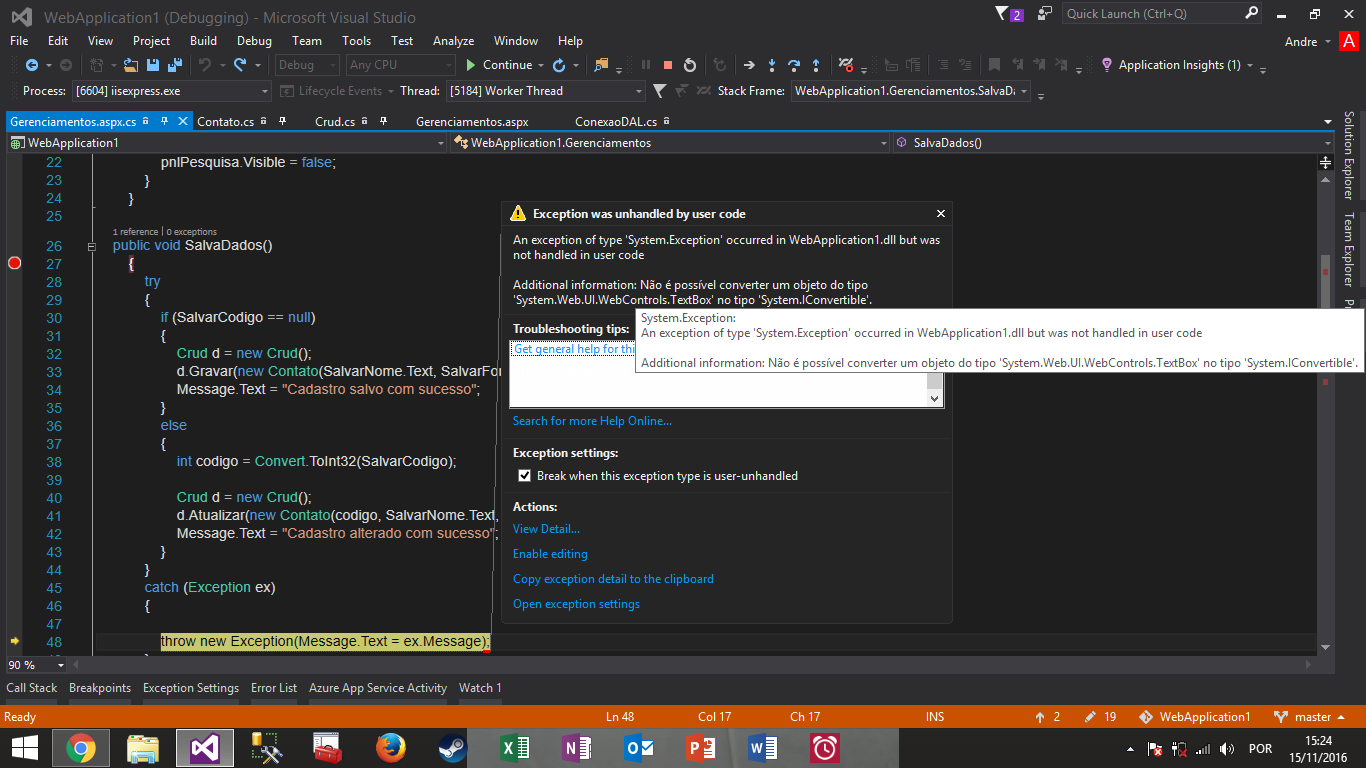
Task: Click the IntelliTrace events toolbar icon
Action: coord(846,65)
